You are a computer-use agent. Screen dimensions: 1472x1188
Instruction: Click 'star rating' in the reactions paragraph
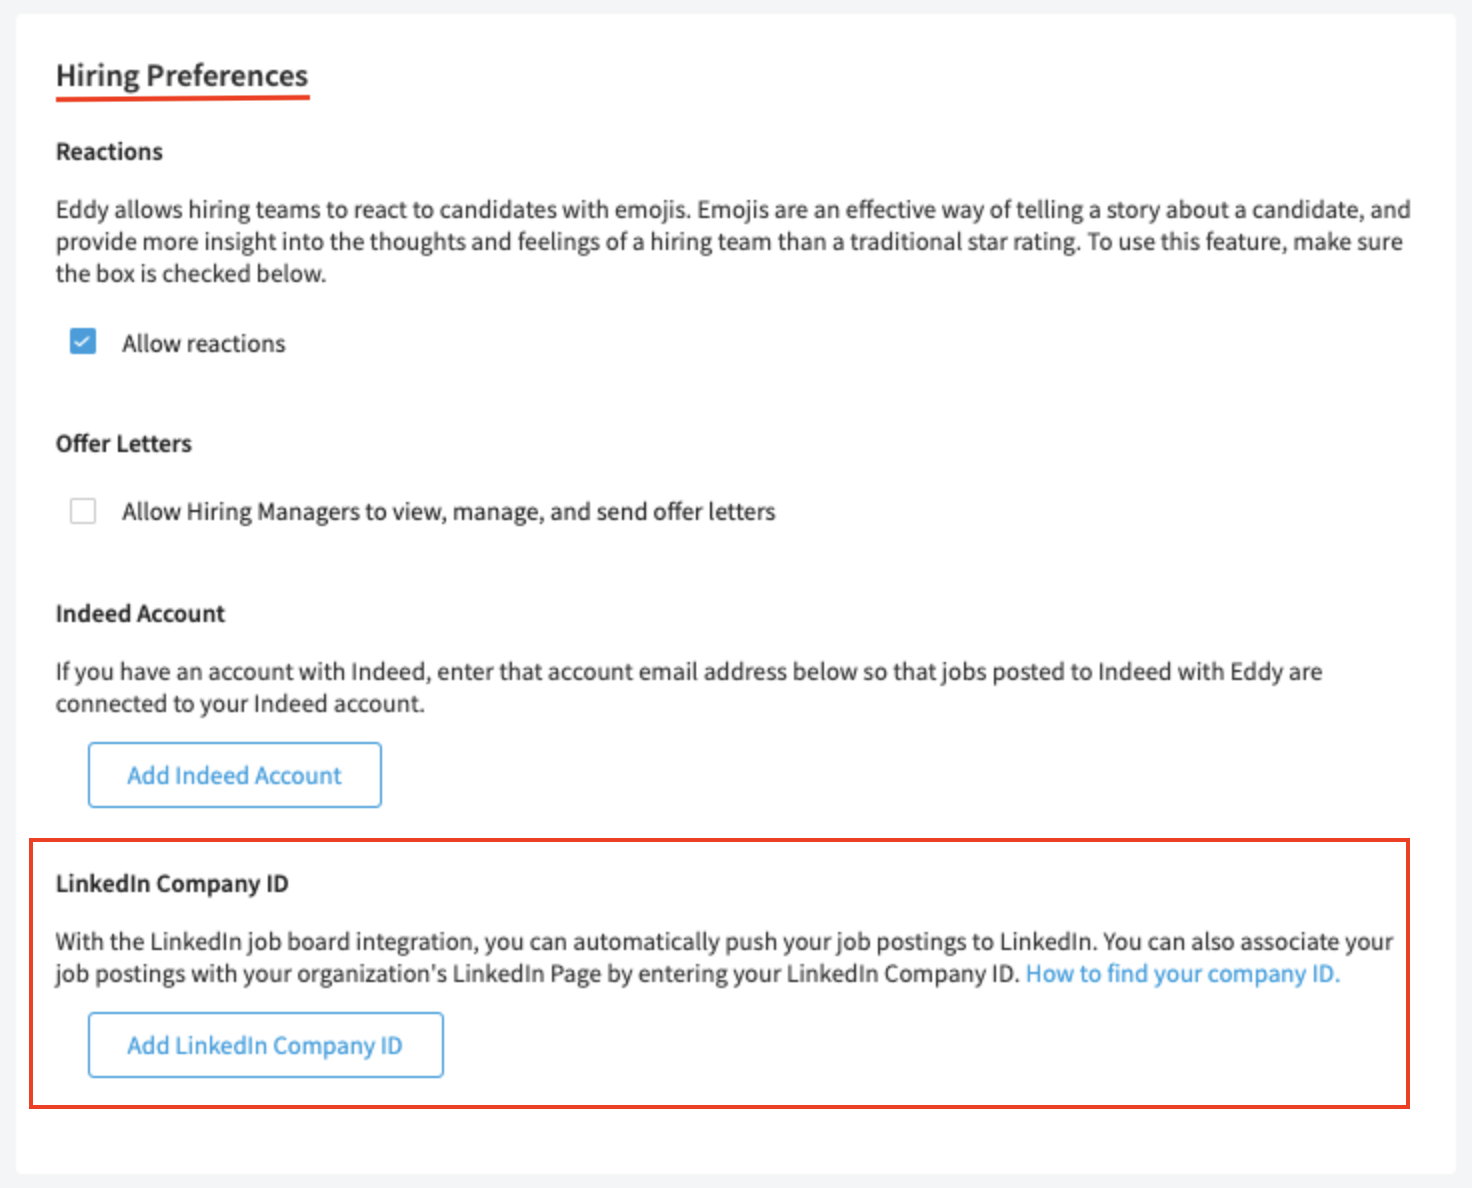click(x=1027, y=242)
